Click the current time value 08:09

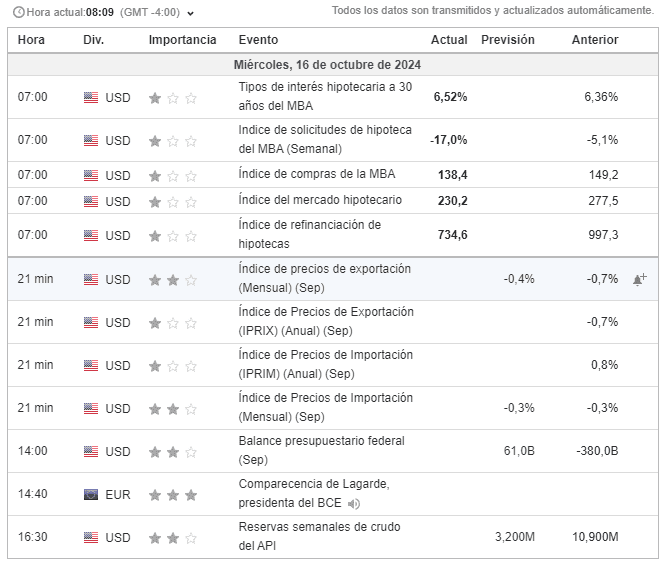100,12
